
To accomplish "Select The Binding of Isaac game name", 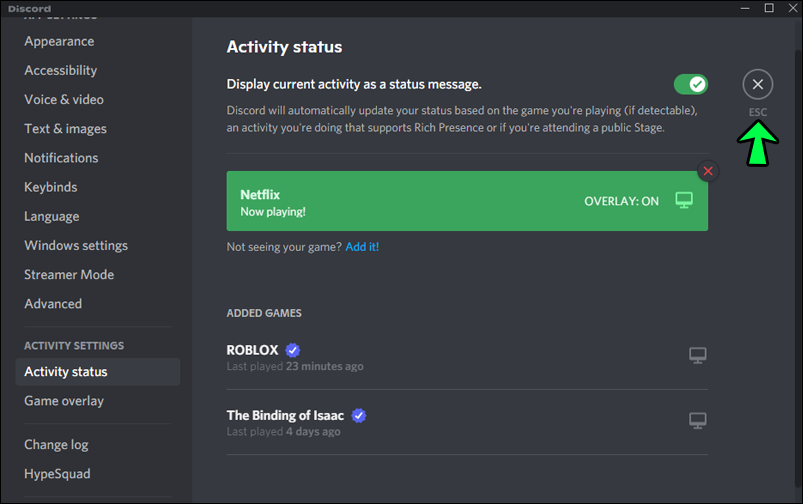I will [285, 415].
